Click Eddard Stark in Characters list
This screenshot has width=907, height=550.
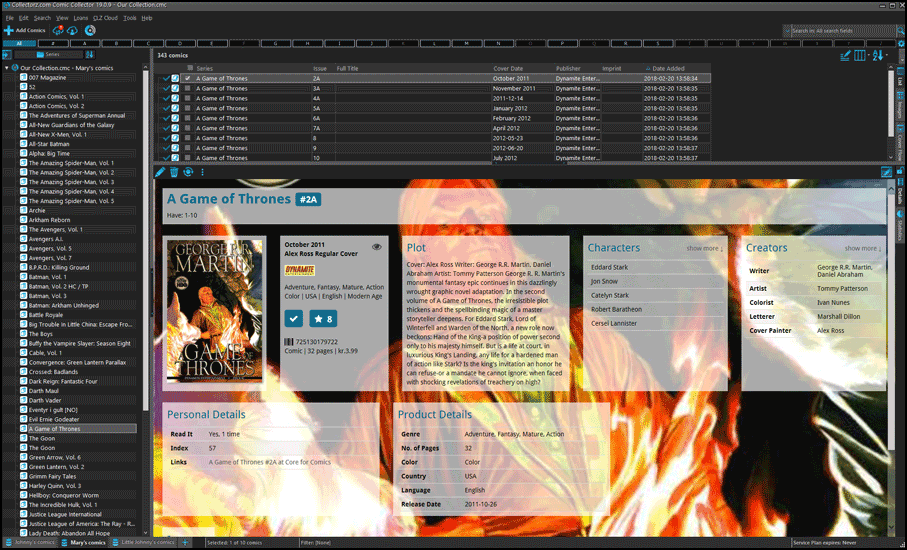pyautogui.click(x=610, y=267)
